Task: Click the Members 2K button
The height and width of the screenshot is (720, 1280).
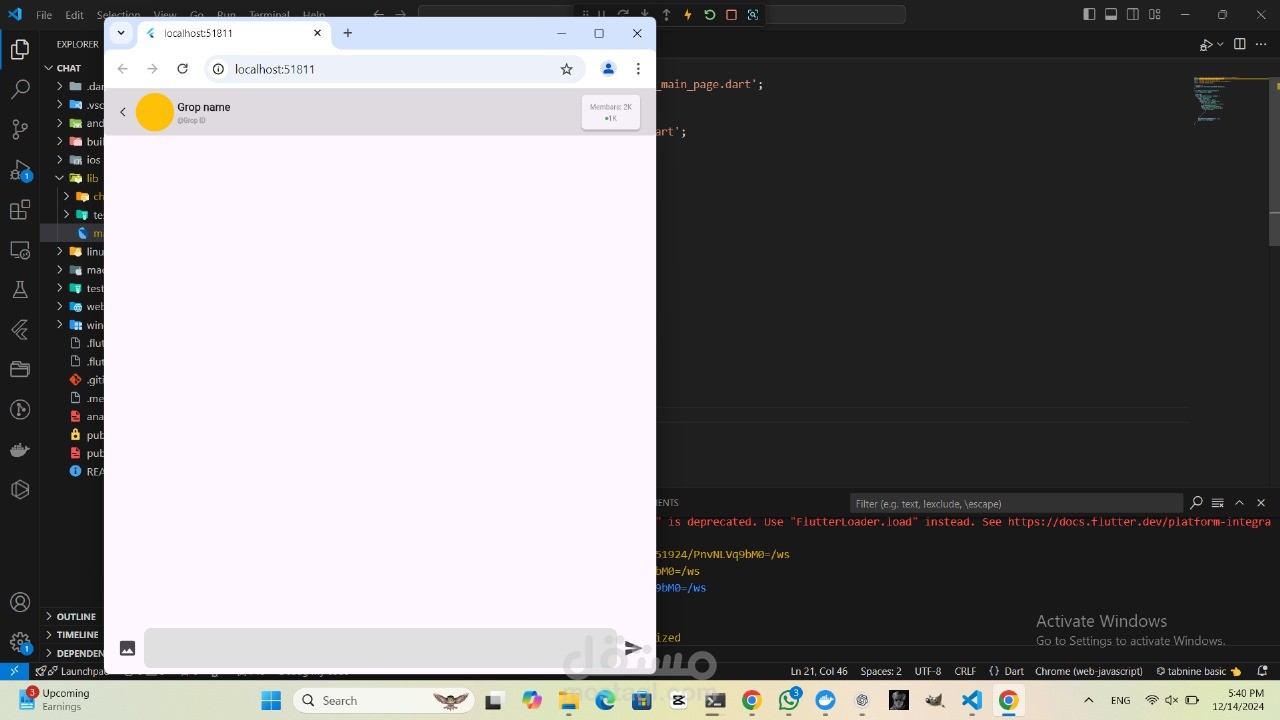Action: 611,112
